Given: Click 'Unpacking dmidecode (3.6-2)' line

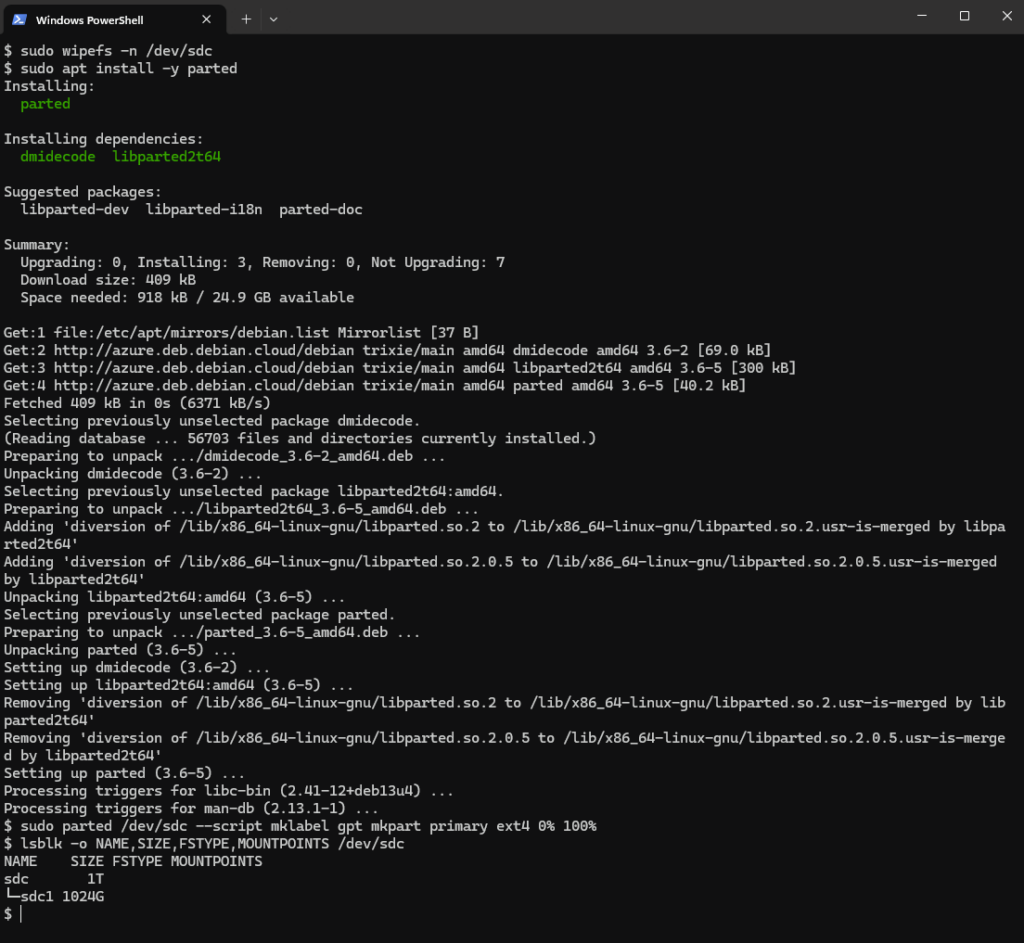Looking at the screenshot, I should click(133, 474).
